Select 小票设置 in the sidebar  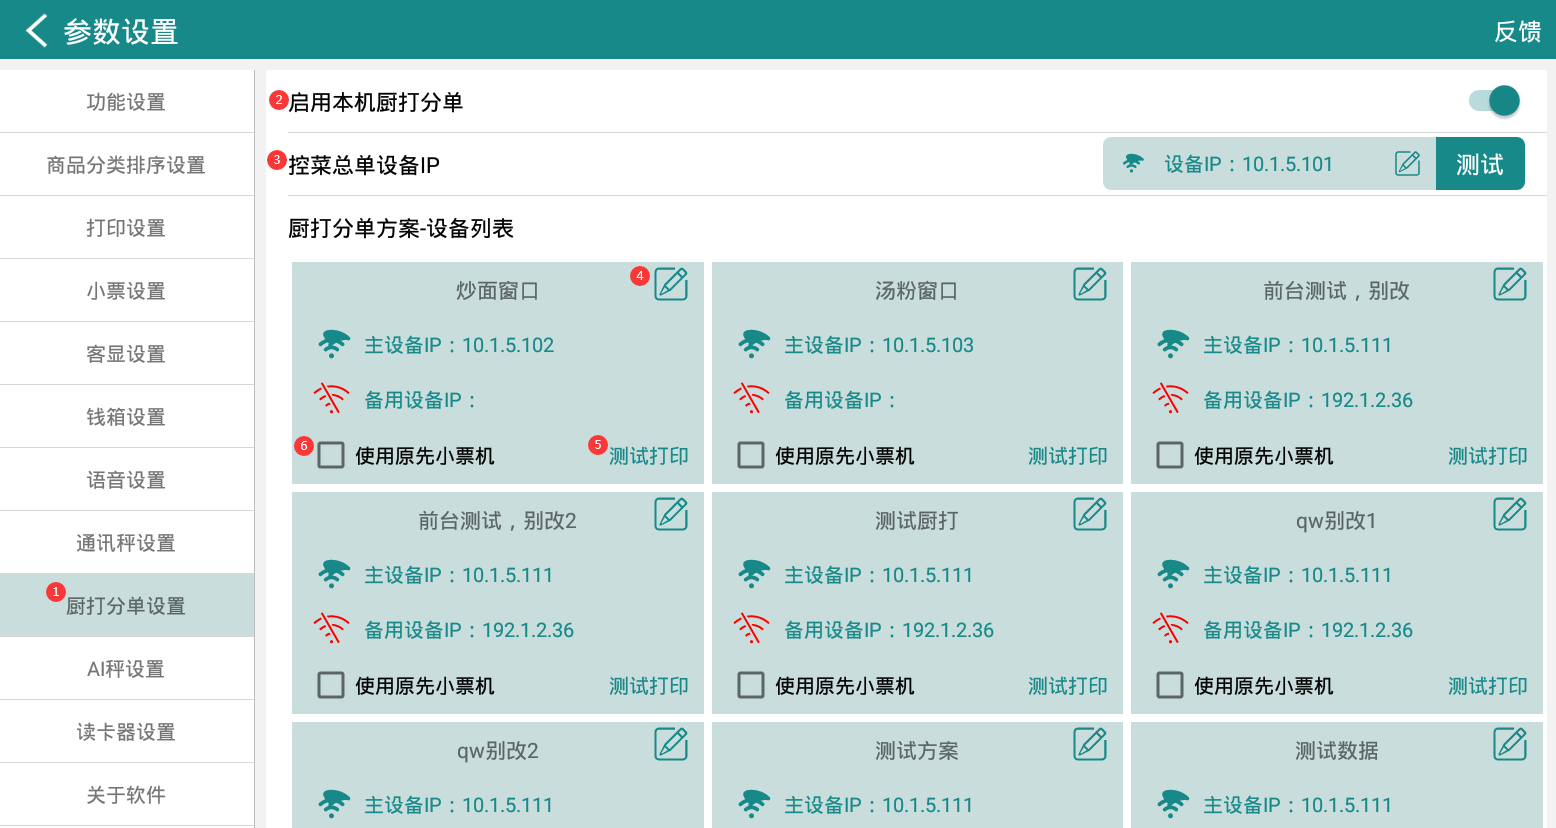coord(126,291)
